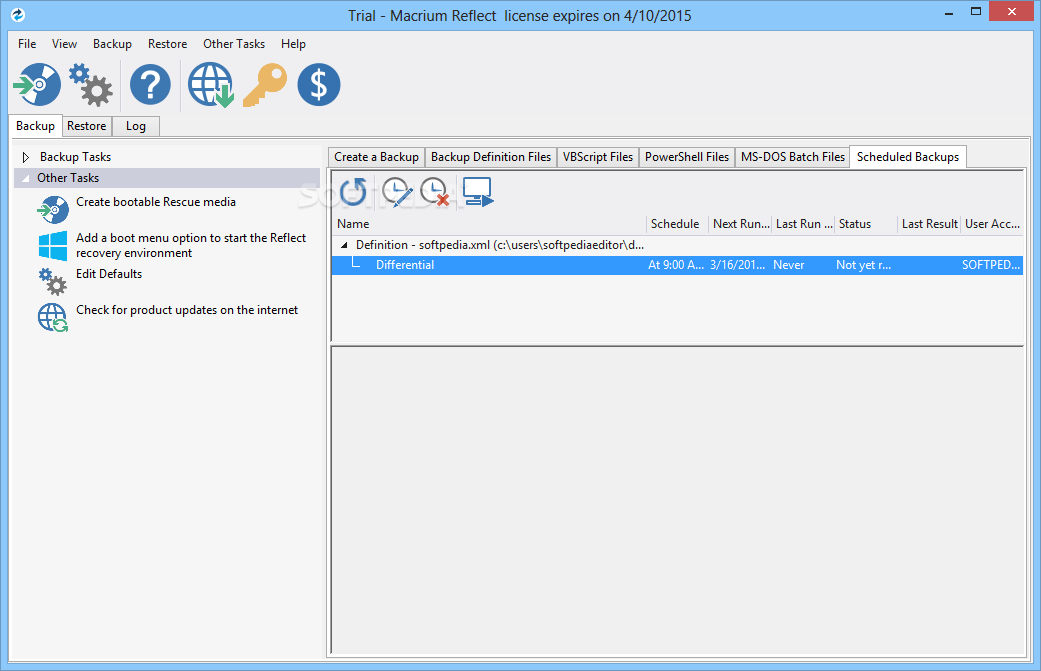
Task: Click the 'At 9:00 A...' schedule cell
Action: click(676, 265)
